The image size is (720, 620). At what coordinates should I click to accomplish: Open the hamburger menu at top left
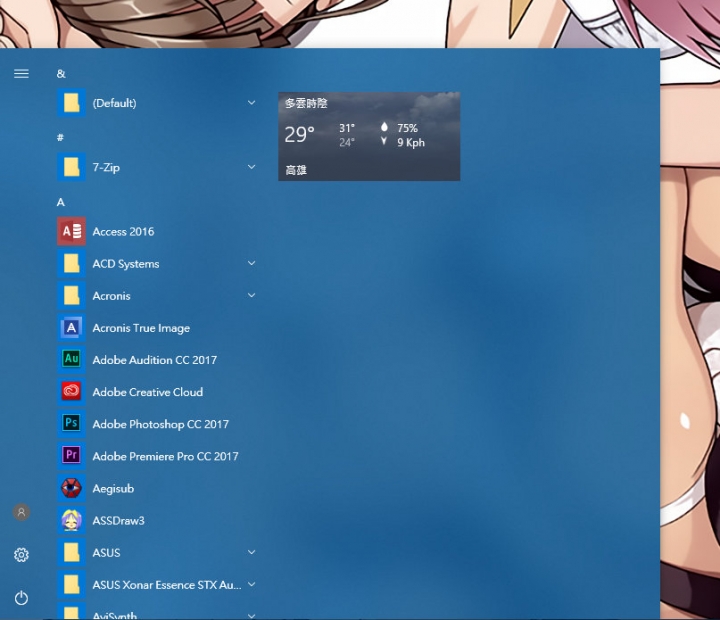[x=21, y=73]
